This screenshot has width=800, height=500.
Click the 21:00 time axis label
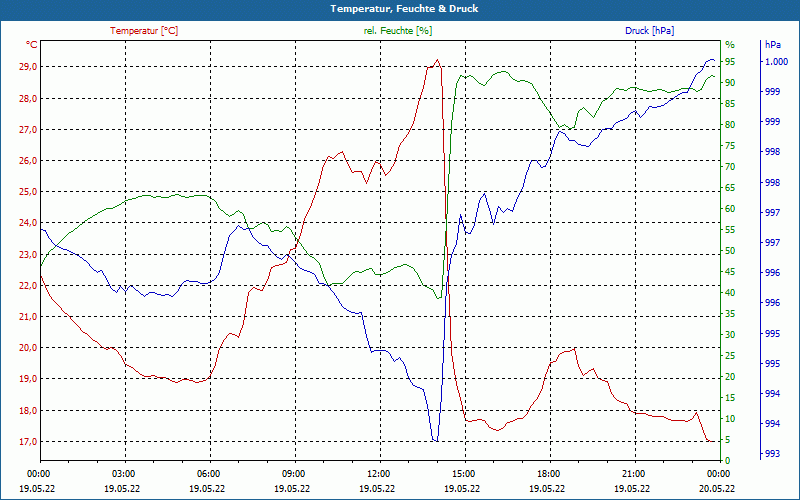(633, 474)
